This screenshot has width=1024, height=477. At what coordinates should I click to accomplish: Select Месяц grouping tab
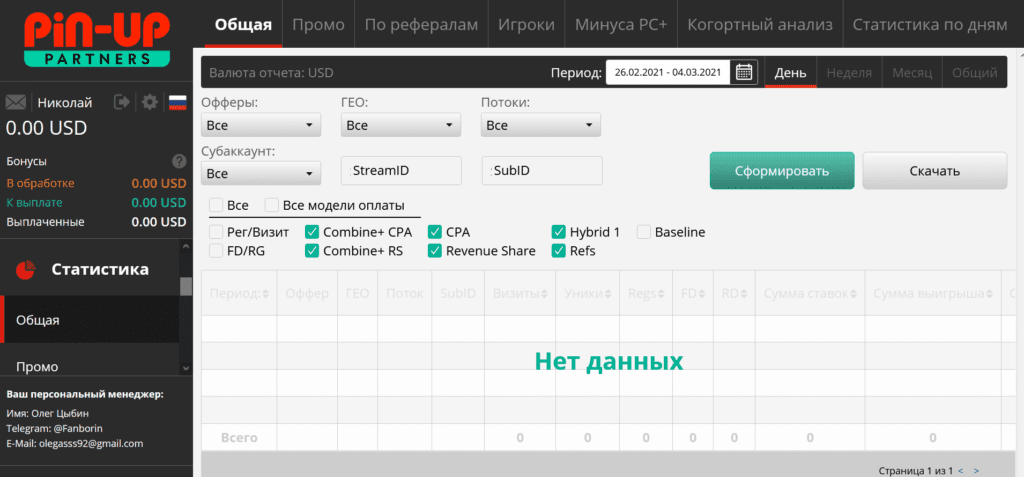point(912,73)
